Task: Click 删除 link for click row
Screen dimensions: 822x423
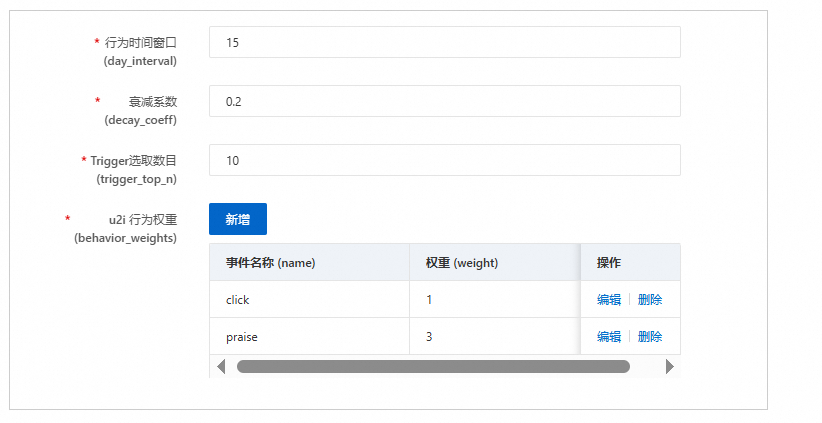Action: tap(650, 299)
